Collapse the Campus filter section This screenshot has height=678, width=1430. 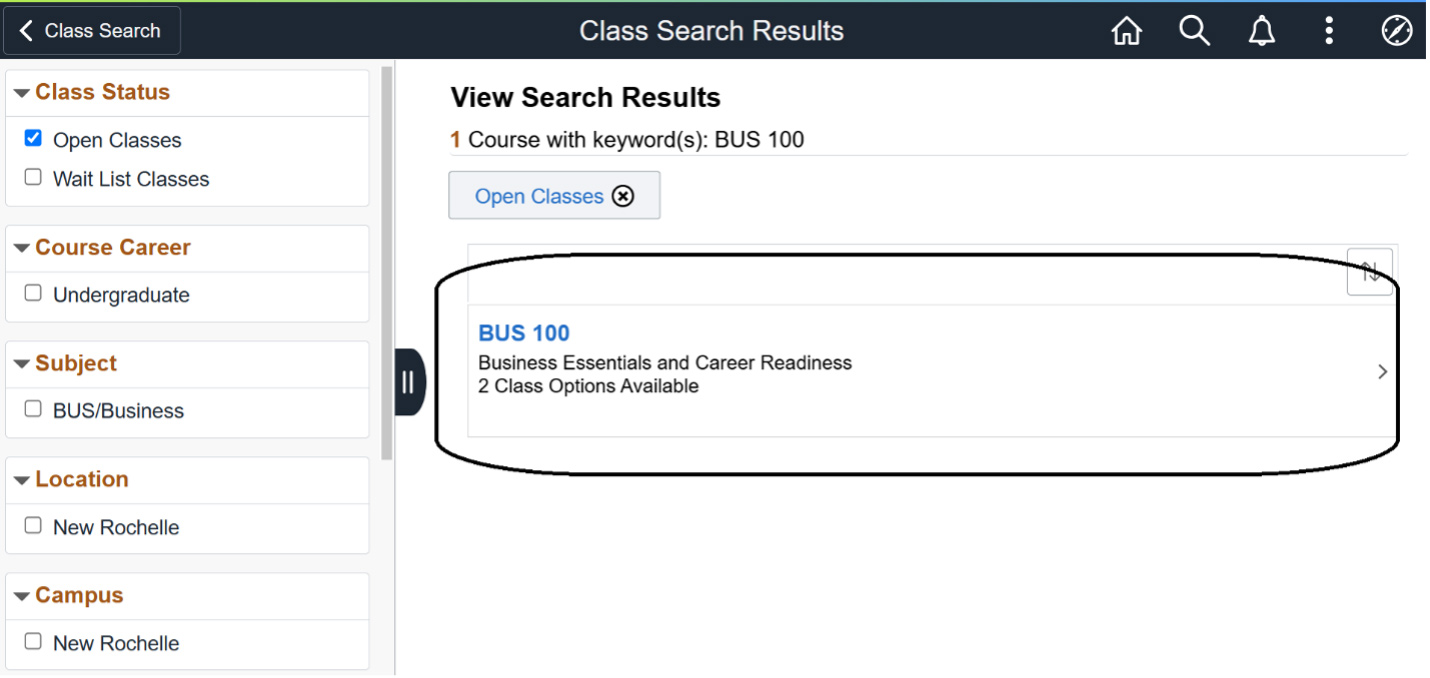click(x=22, y=596)
